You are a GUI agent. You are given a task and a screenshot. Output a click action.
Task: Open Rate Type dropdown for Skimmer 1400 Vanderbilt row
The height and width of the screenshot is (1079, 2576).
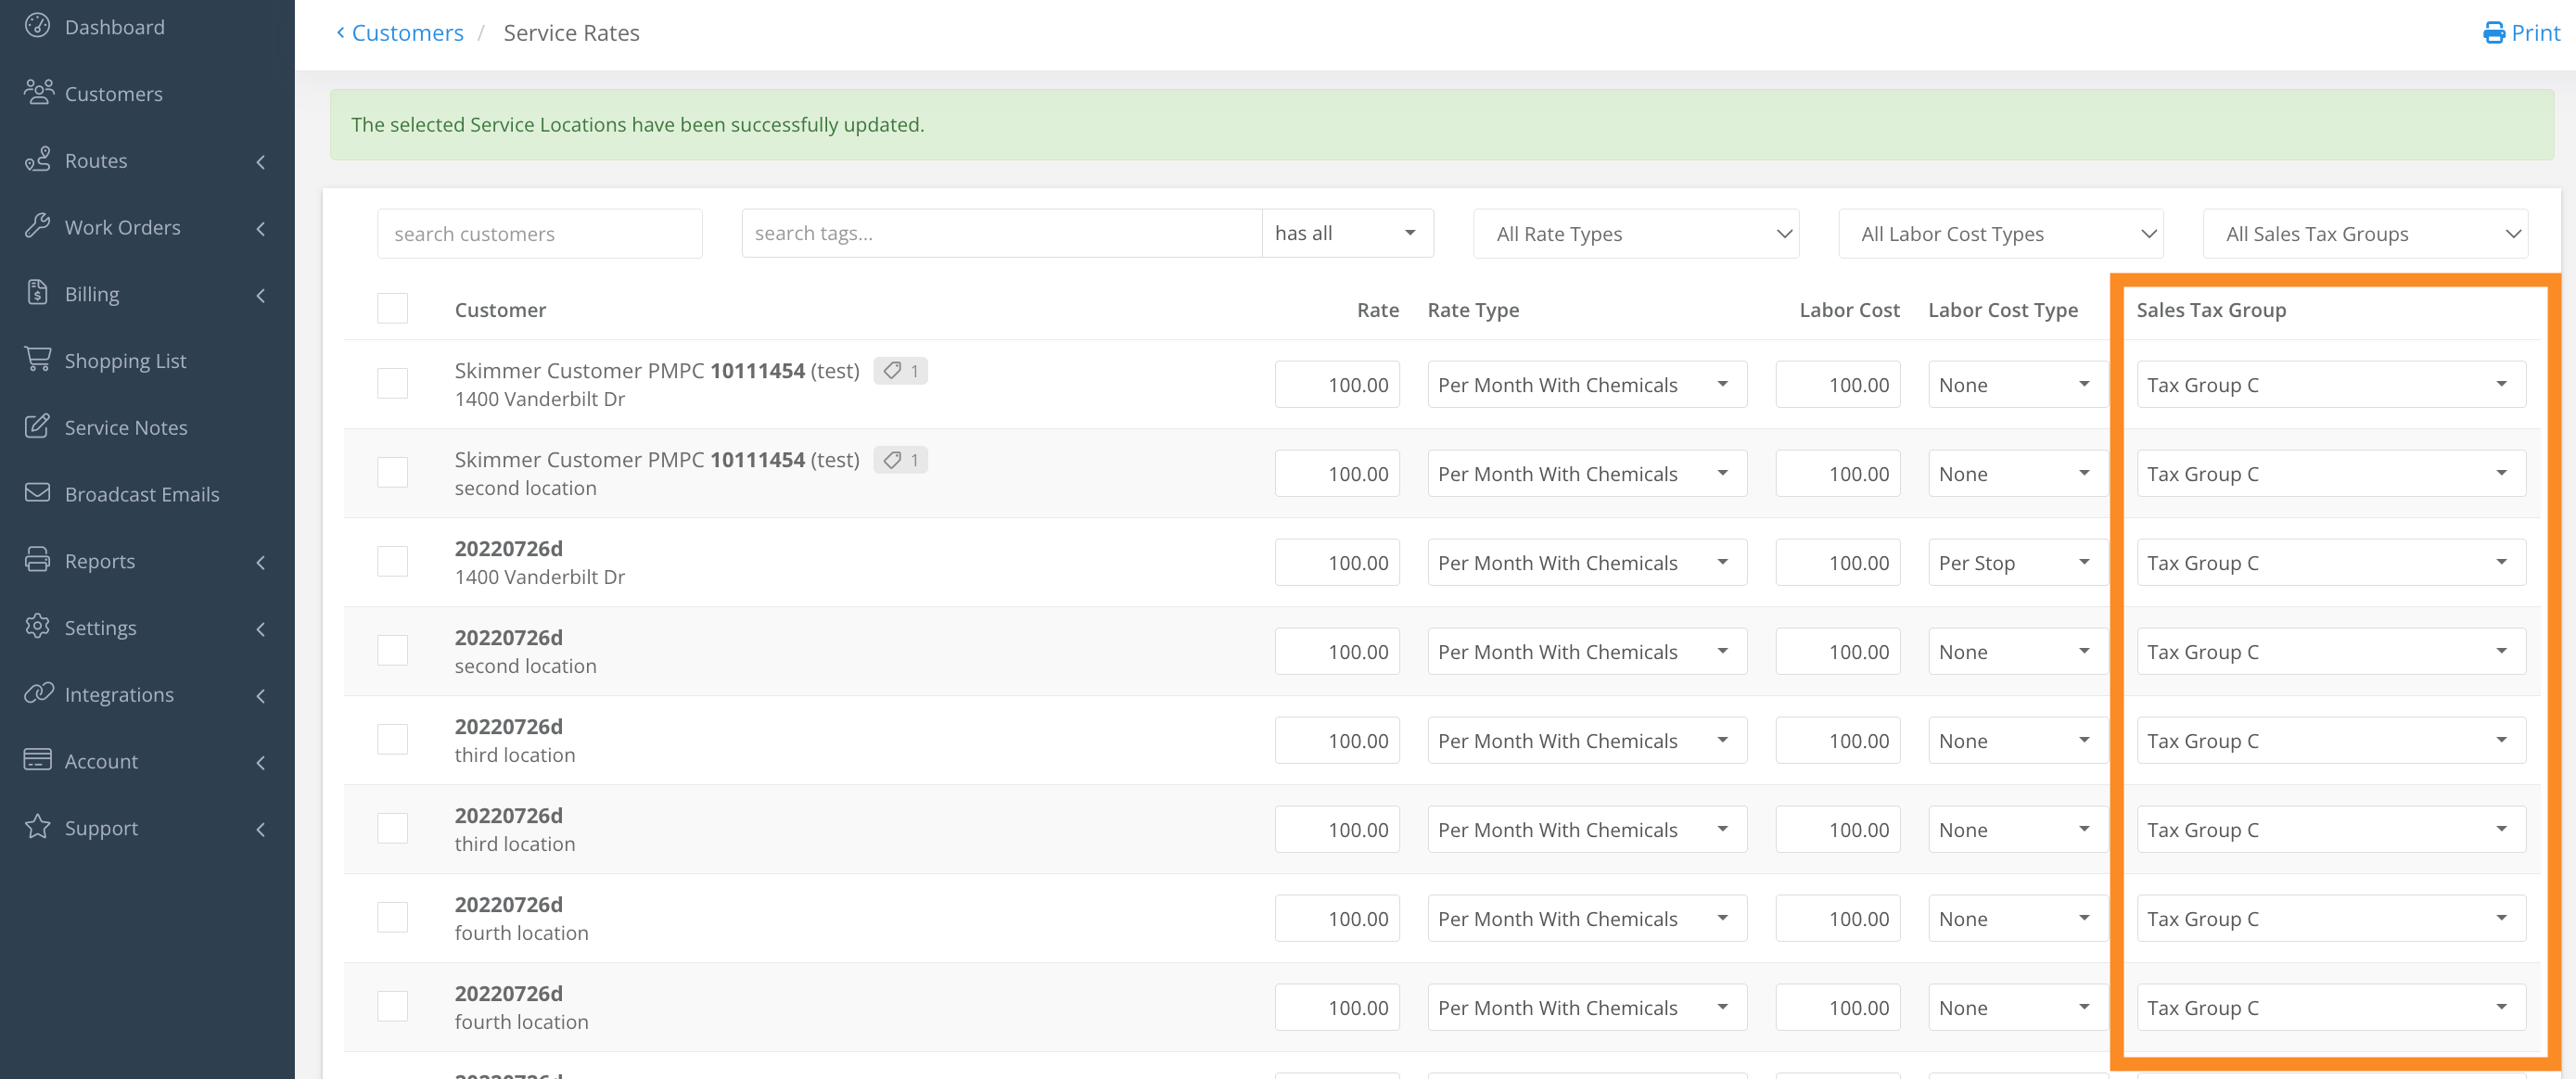1587,384
